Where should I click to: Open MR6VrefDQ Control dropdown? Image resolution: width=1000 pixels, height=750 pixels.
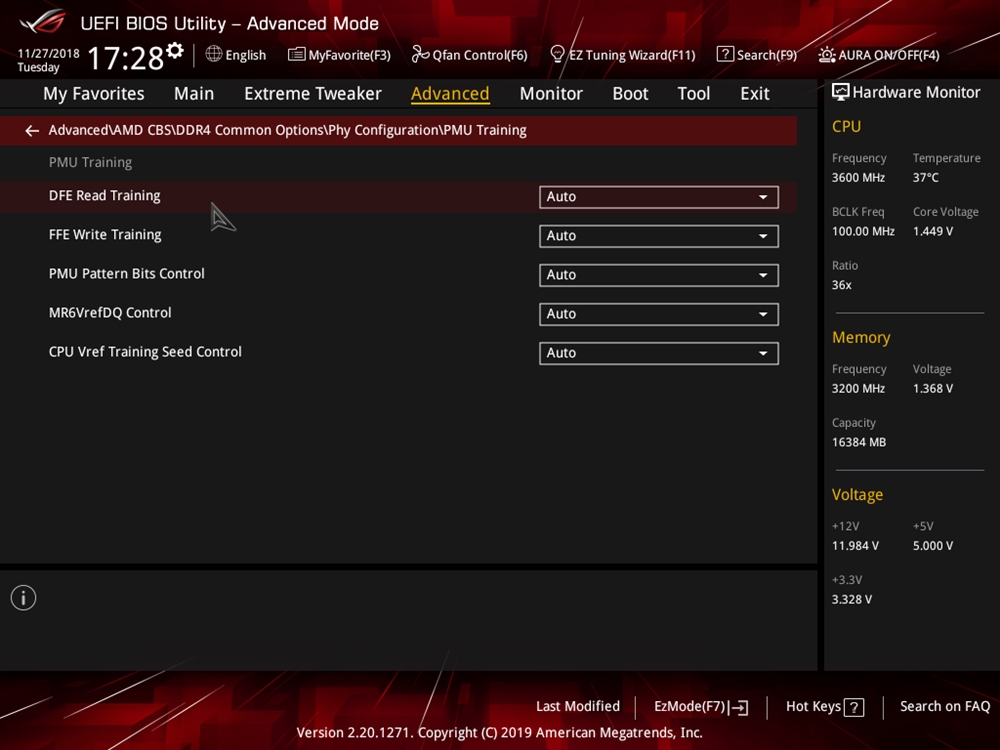click(x=659, y=314)
